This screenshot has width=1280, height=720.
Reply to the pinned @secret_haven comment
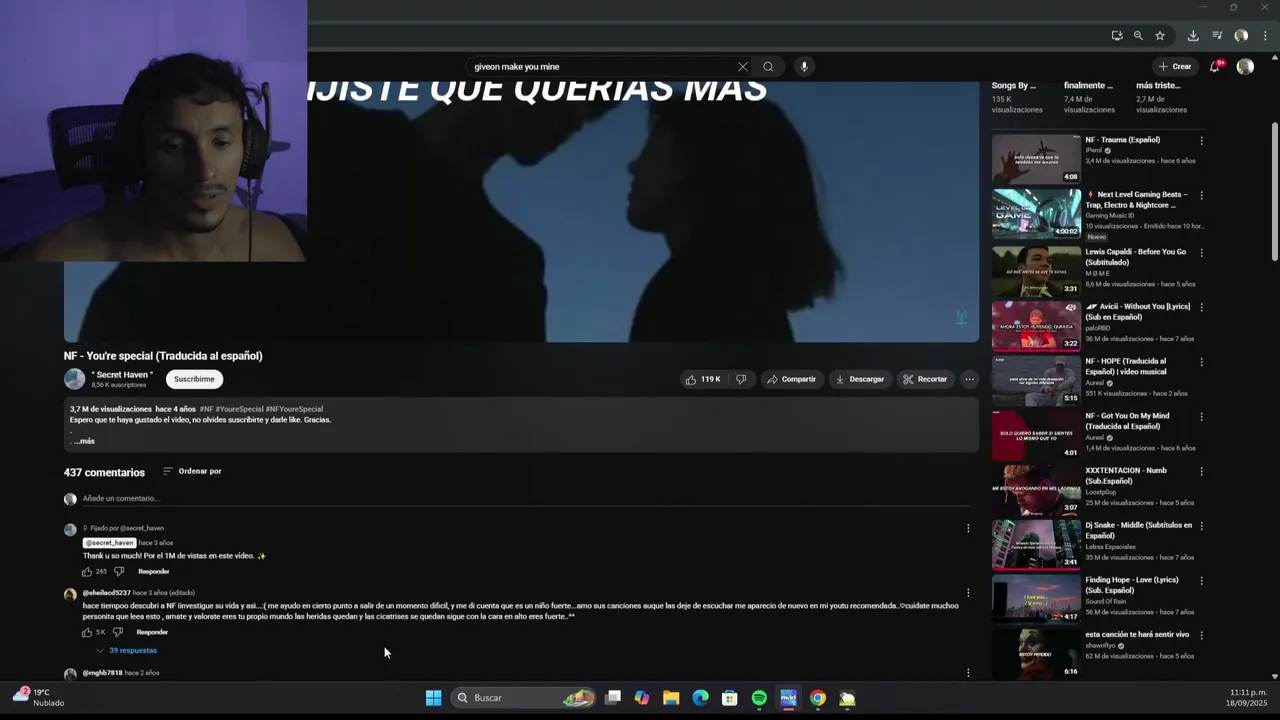(153, 571)
